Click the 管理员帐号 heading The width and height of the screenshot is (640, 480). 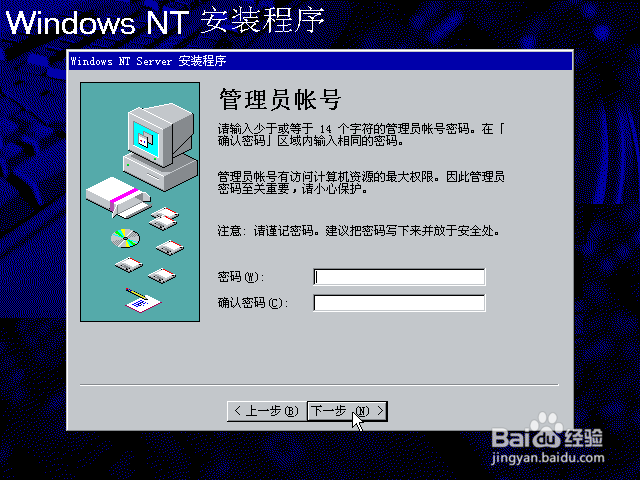tap(280, 99)
